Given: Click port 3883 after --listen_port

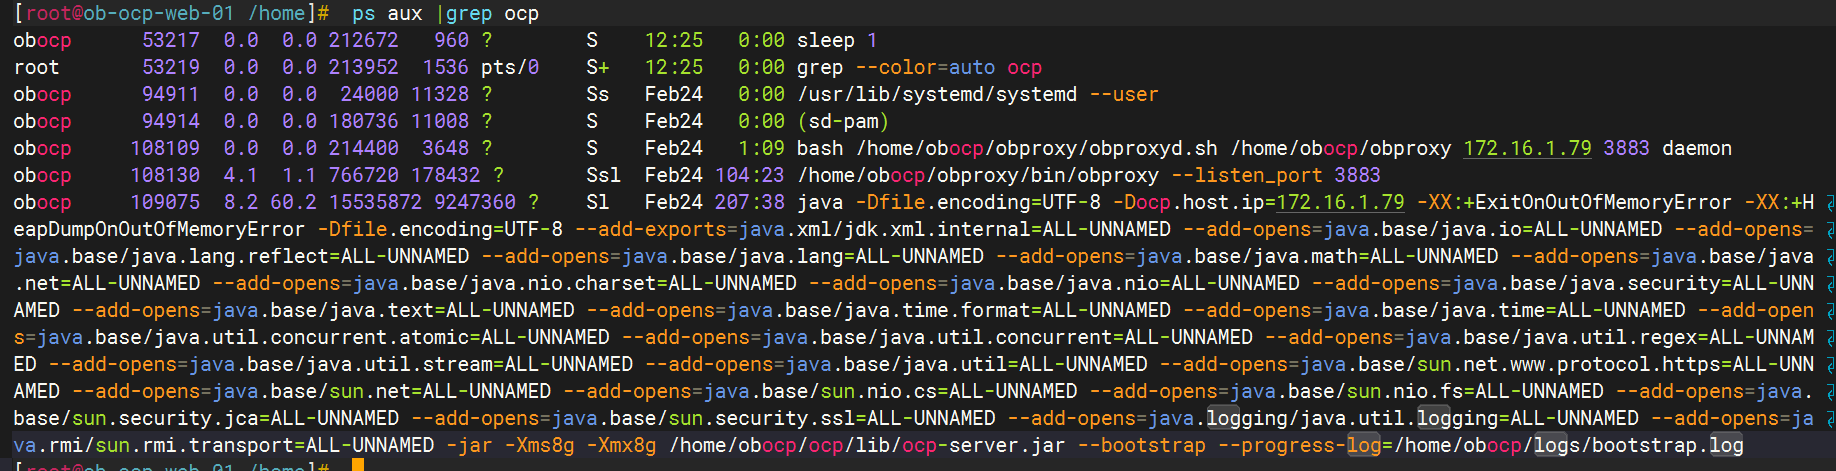Looking at the screenshot, I should (1357, 175).
